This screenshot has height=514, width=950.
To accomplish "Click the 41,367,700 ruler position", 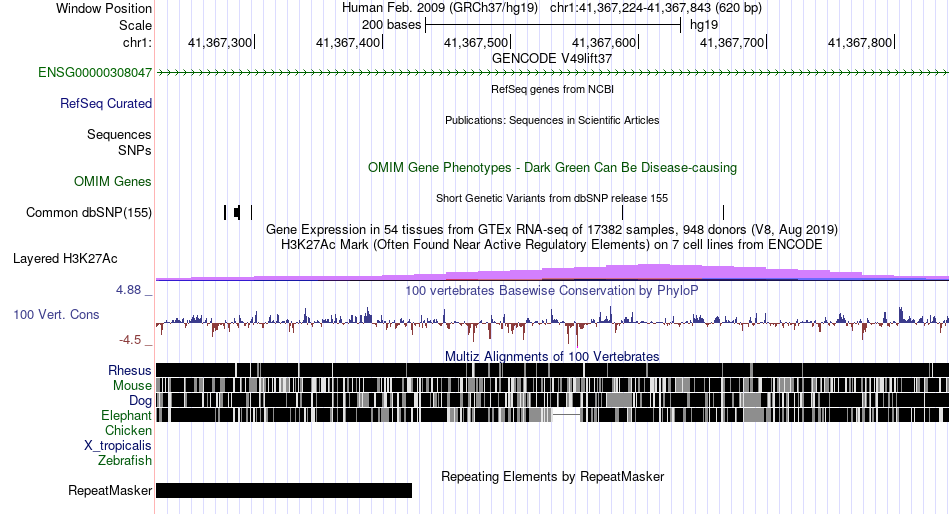I will 732,42.
